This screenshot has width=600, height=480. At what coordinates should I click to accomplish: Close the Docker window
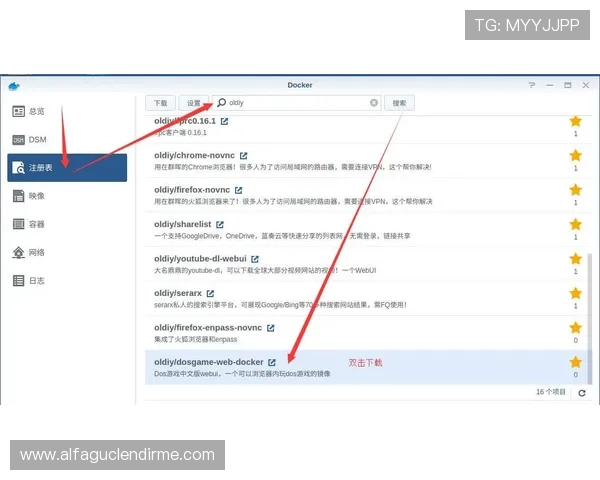[x=586, y=85]
